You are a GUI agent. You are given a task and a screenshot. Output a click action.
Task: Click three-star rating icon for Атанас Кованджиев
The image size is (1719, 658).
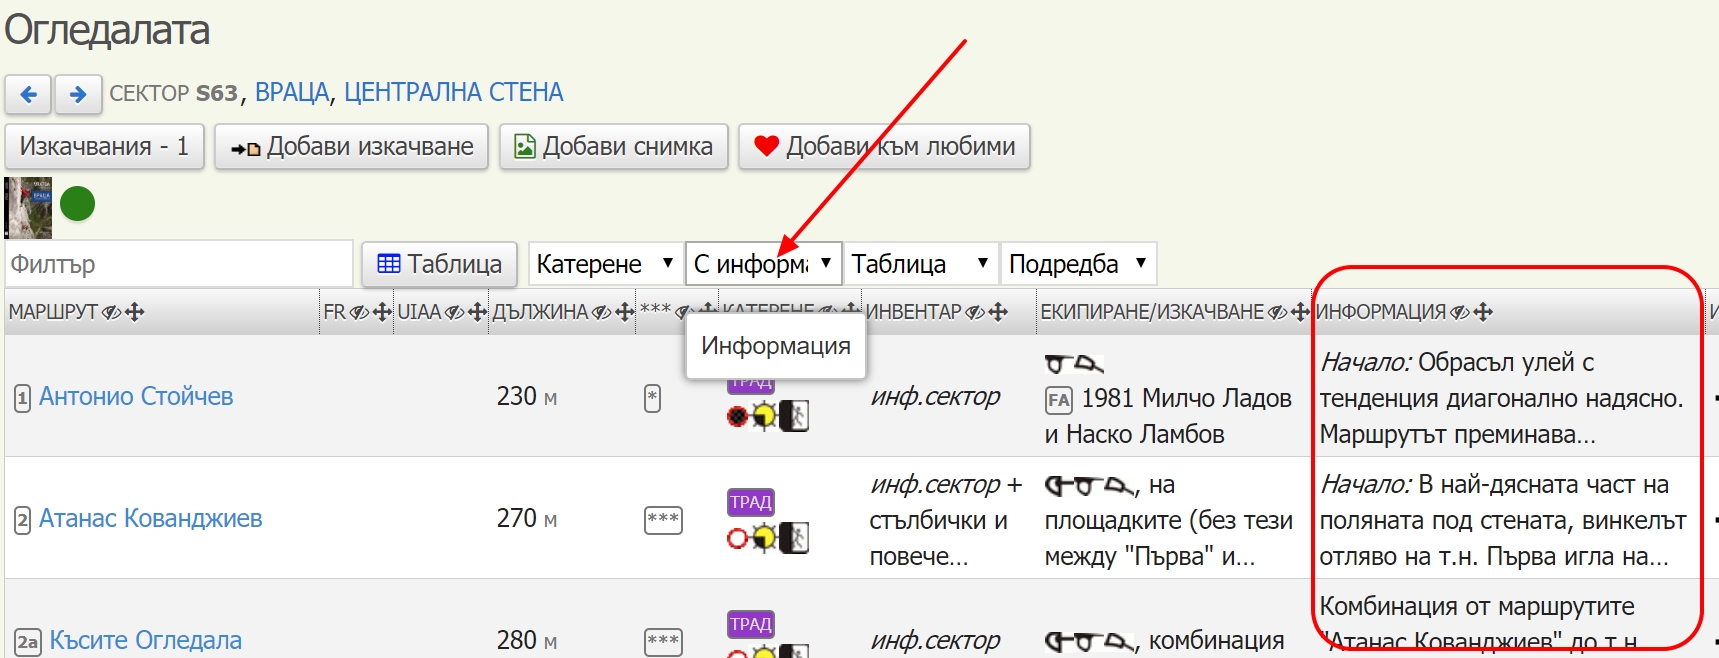663,519
